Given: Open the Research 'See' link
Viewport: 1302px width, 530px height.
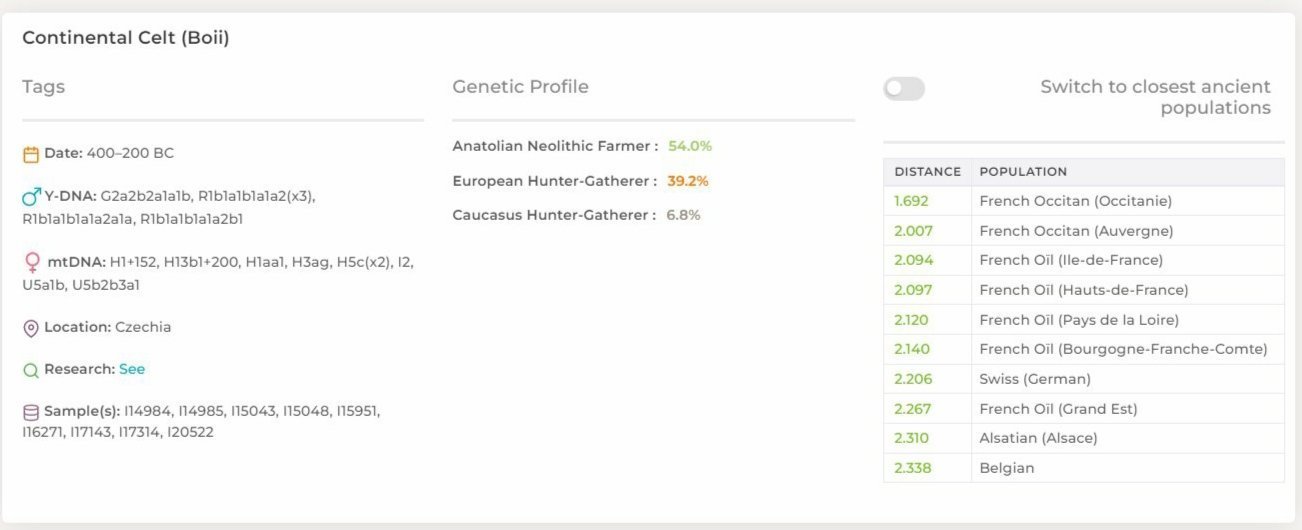Looking at the screenshot, I should pyautogui.click(x=132, y=369).
